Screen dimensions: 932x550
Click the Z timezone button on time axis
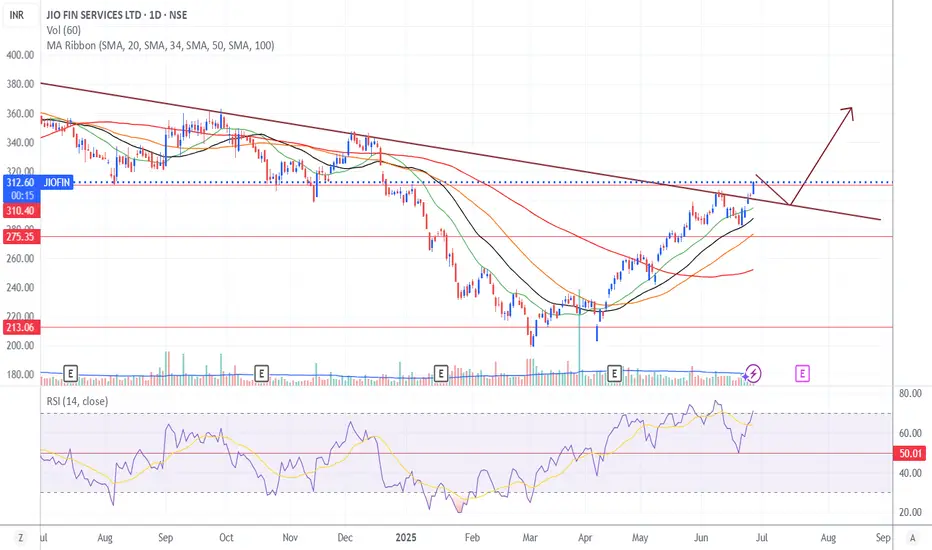coord(21,538)
